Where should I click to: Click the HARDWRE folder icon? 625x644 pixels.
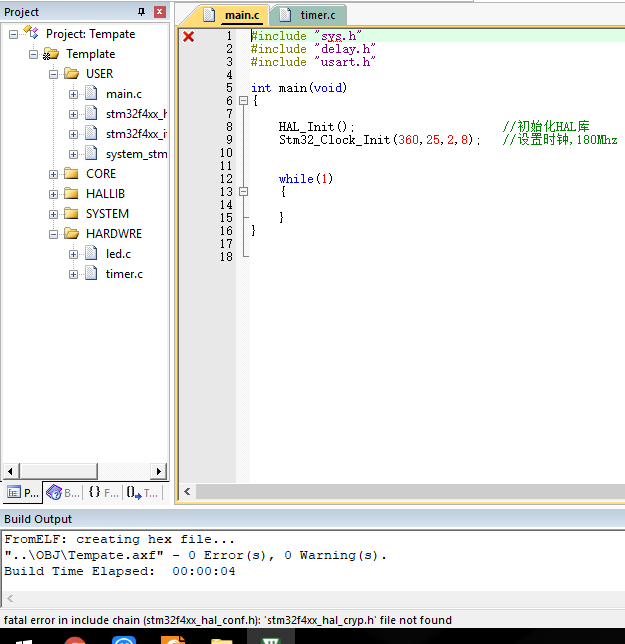click(71, 234)
